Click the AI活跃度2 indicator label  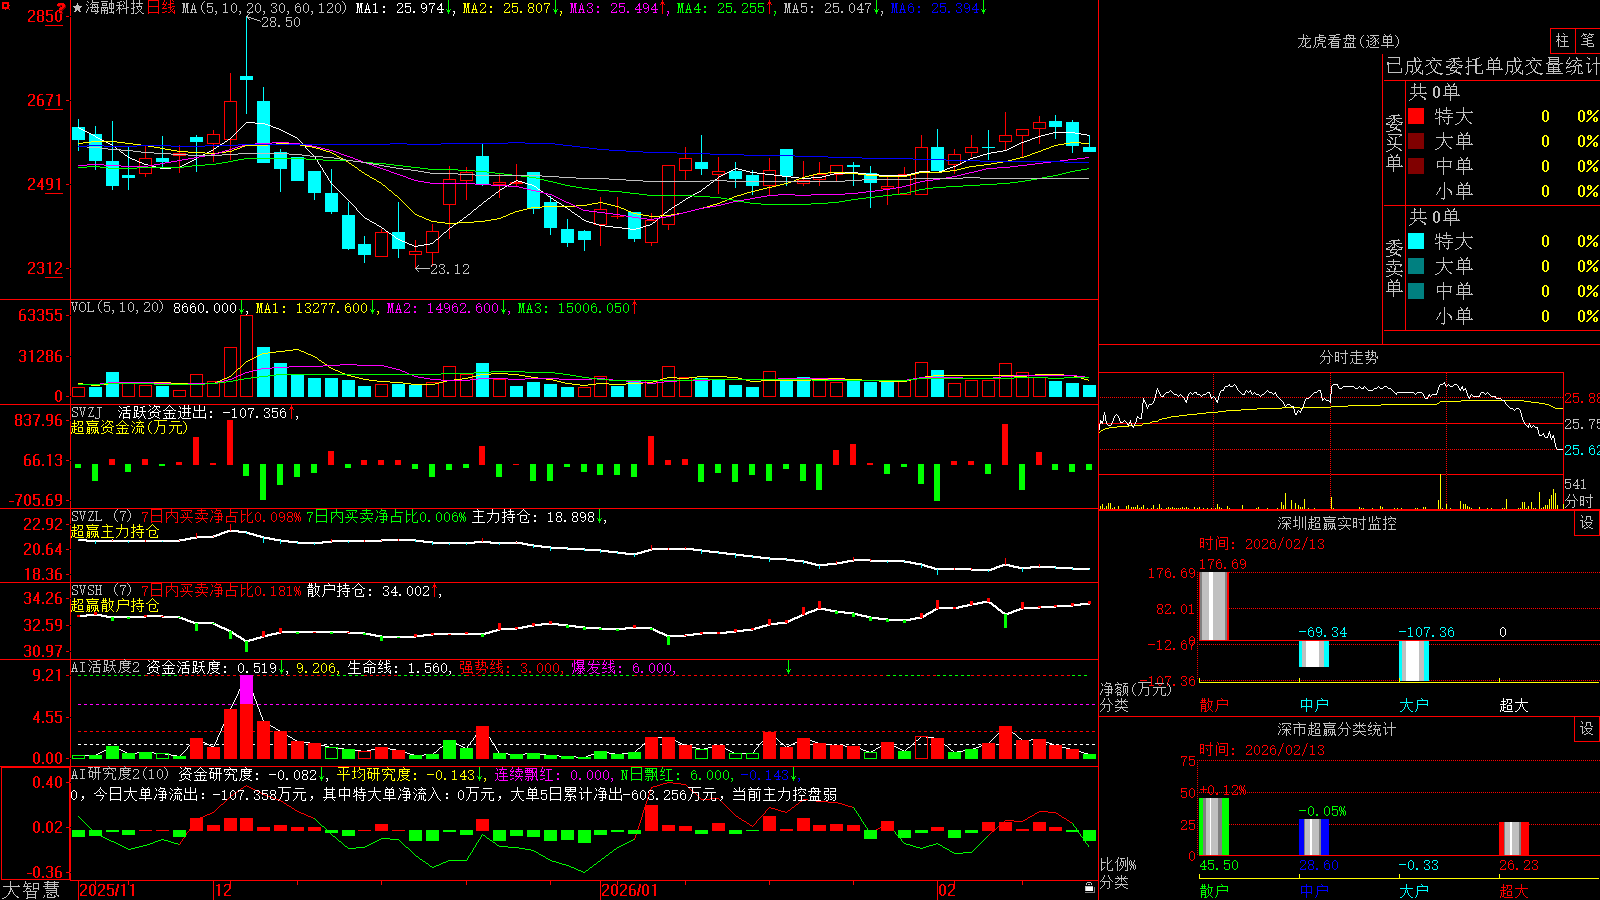(x=106, y=667)
